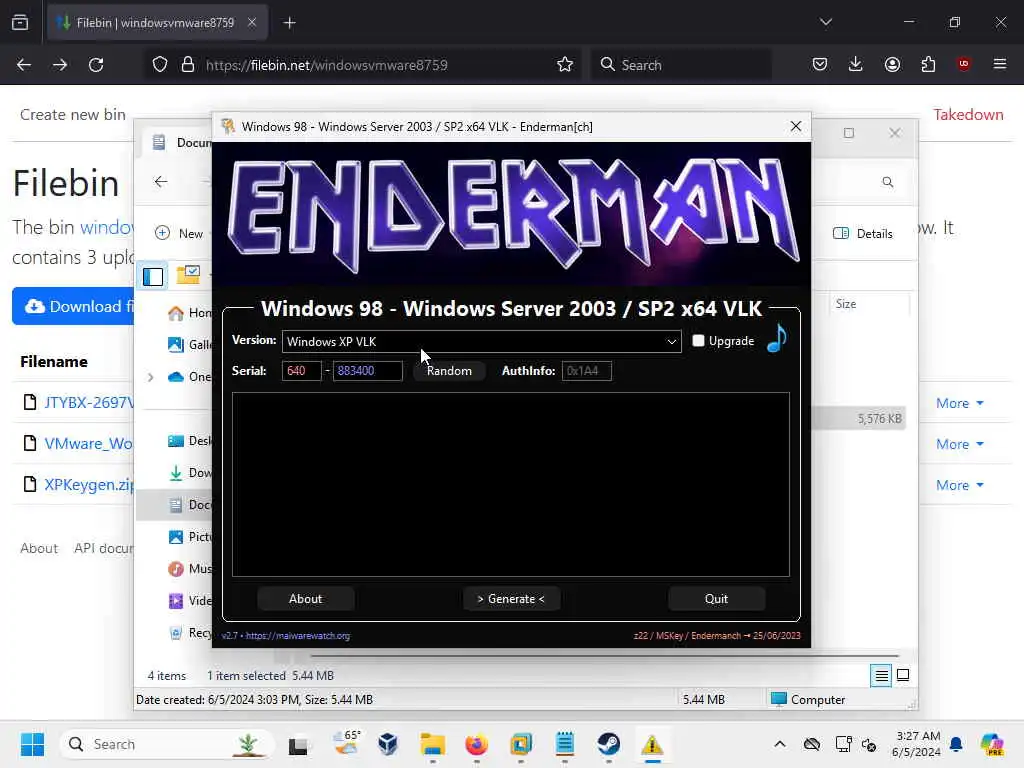The width and height of the screenshot is (1024, 768).
Task: Go back in File Explorer window
Action: coord(161,182)
